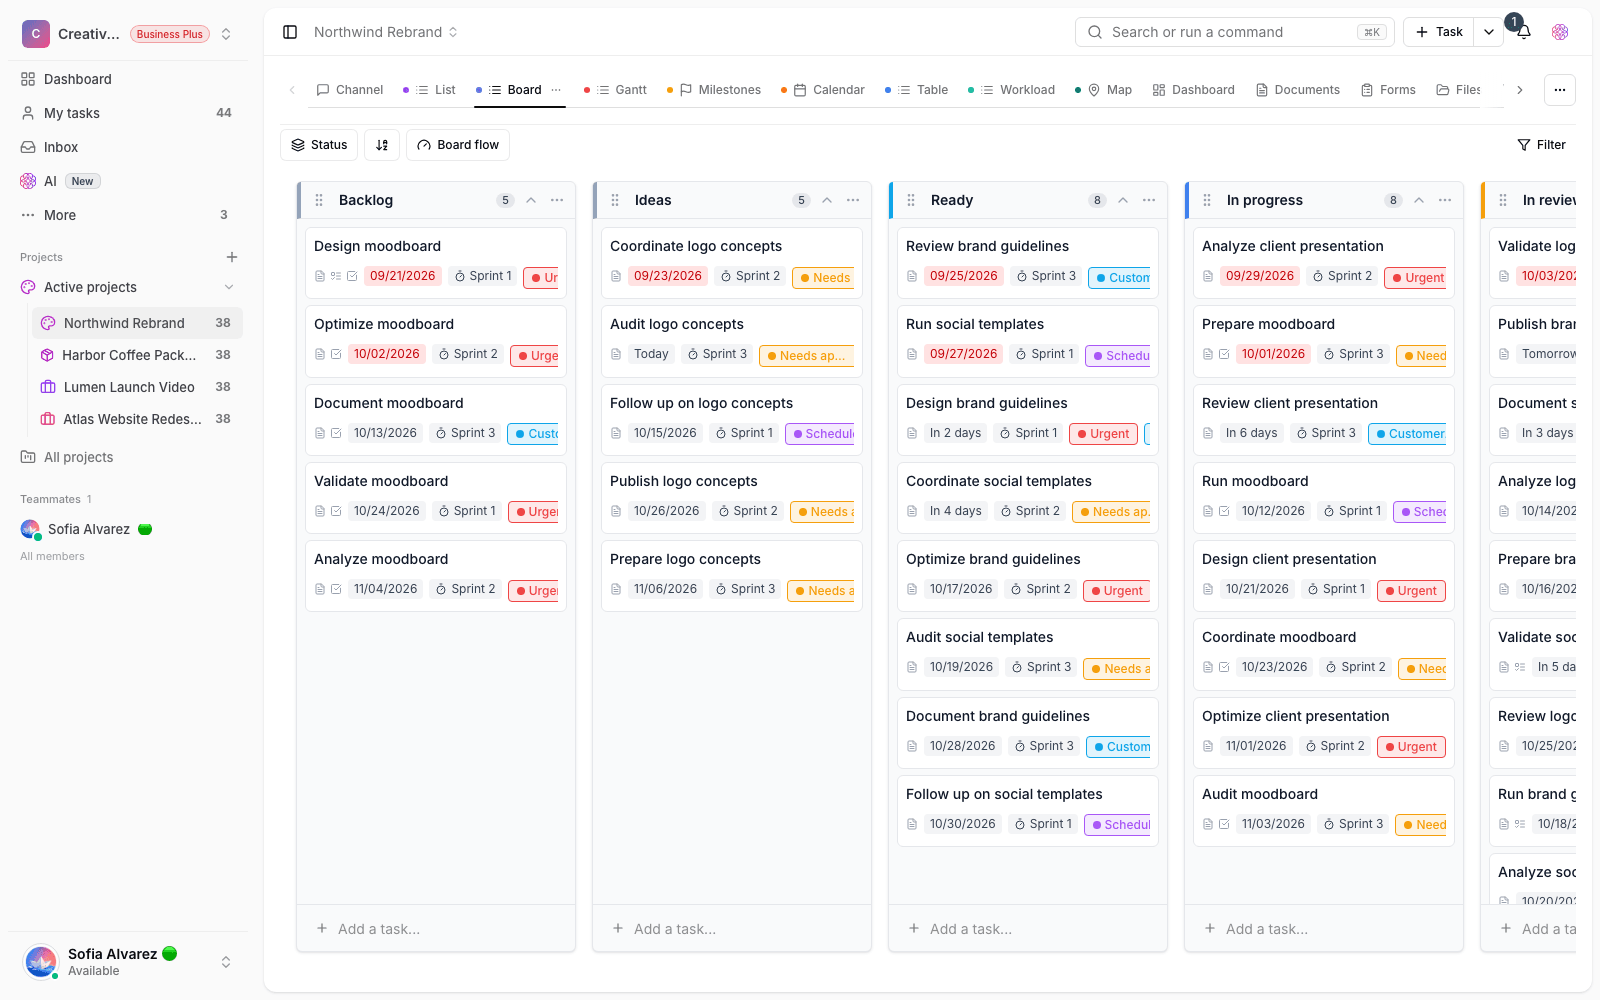Collapse the Ideas column chevron
The width and height of the screenshot is (1600, 1000).
827,200
